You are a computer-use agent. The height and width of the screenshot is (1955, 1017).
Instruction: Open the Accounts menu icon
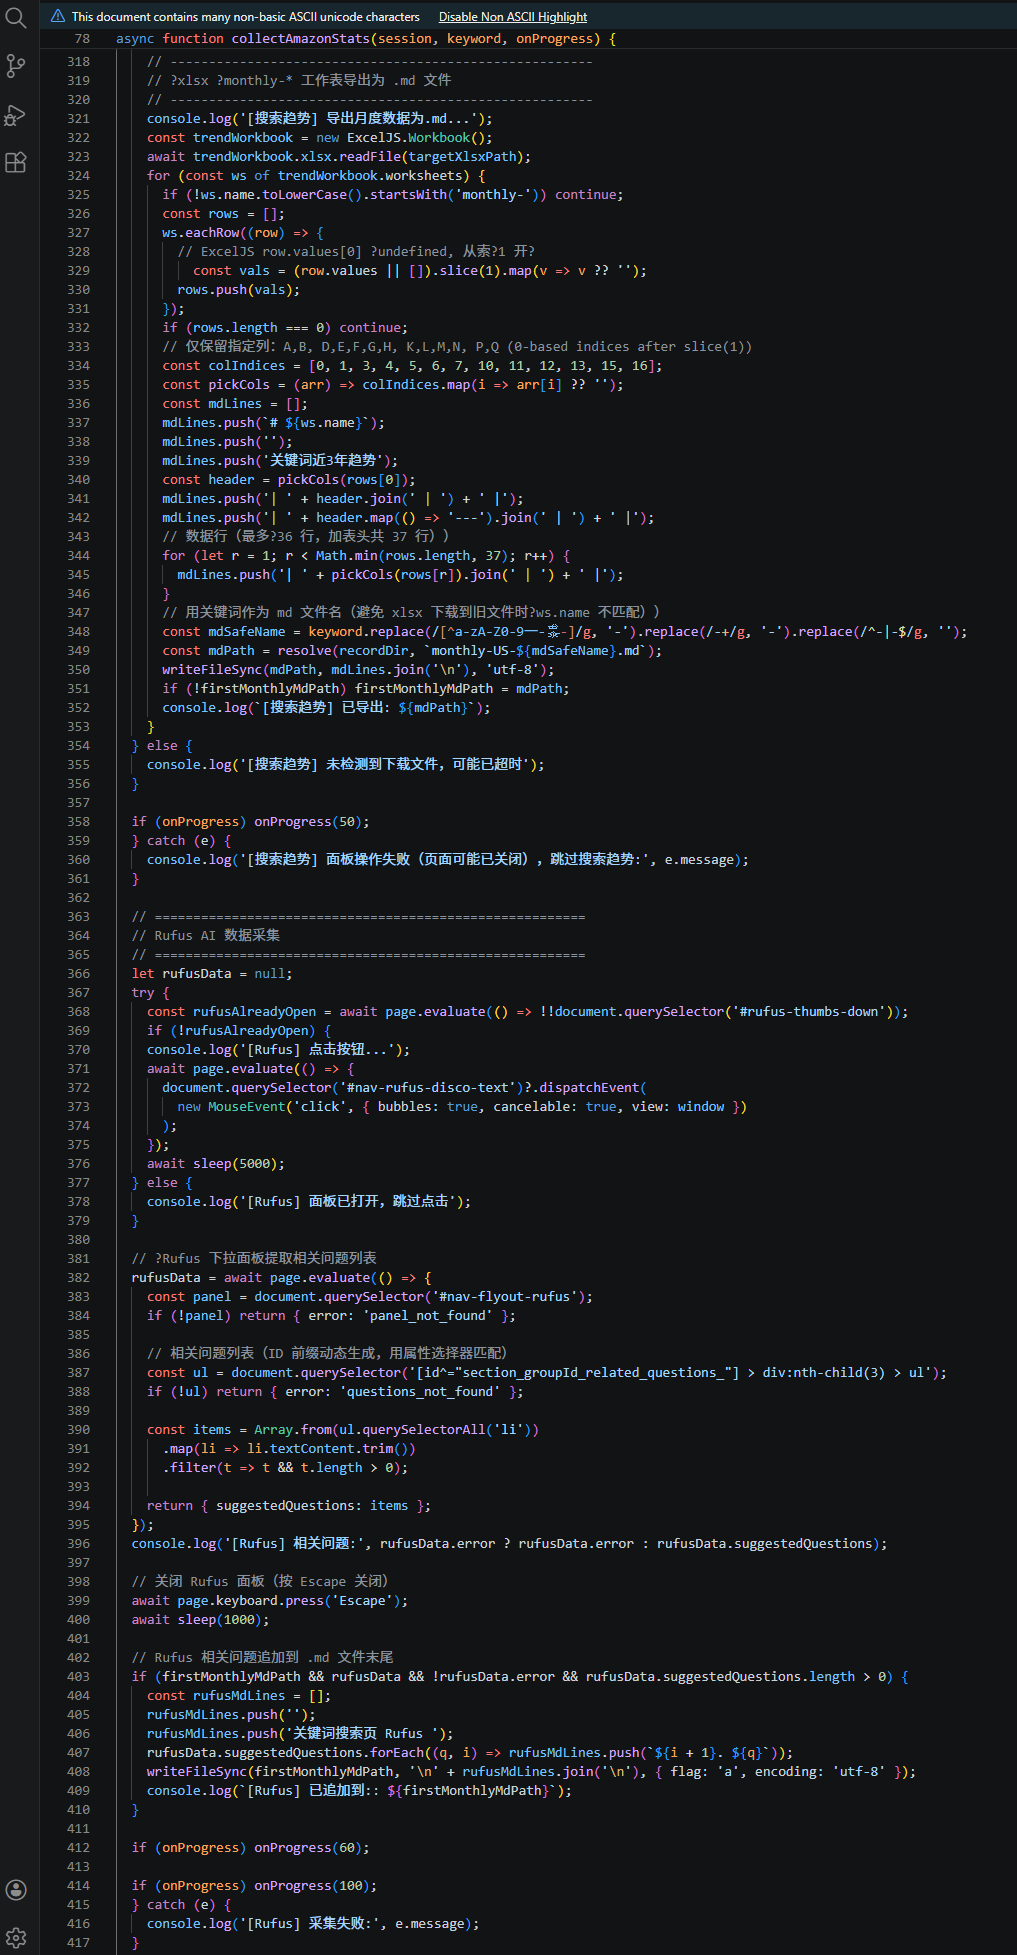click(16, 1889)
